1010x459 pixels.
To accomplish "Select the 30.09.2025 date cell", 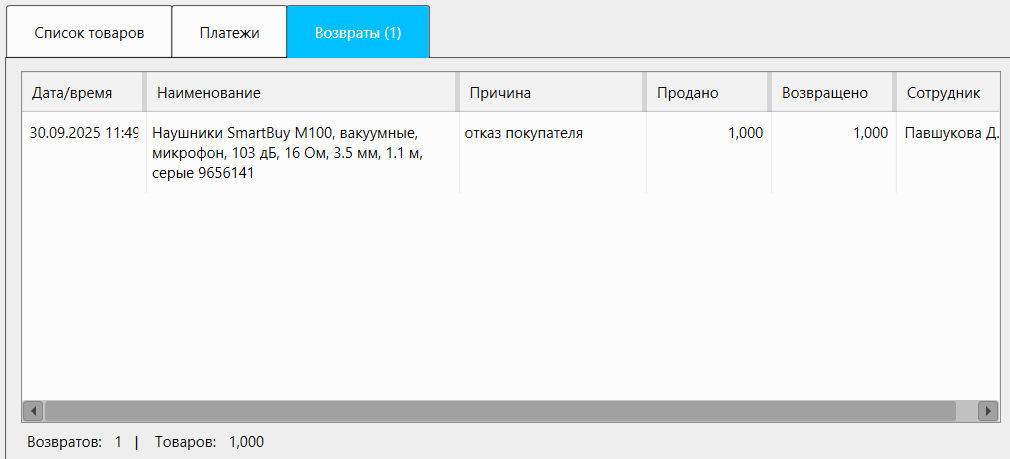I will (x=83, y=132).
